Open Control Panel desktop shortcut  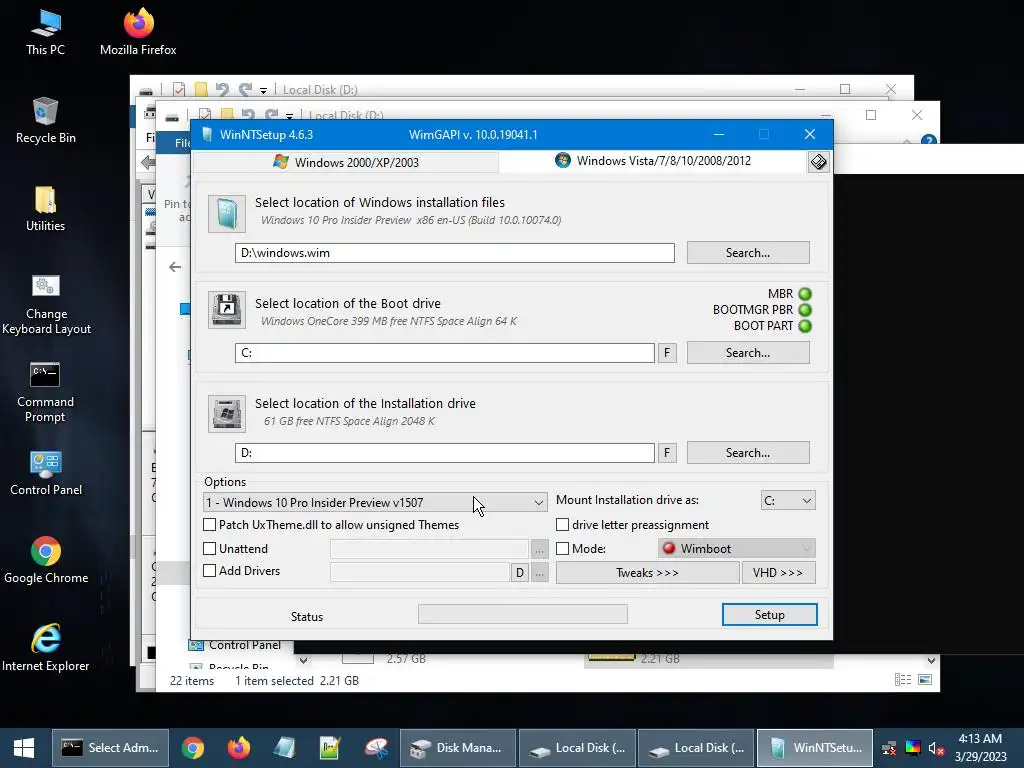click(46, 473)
